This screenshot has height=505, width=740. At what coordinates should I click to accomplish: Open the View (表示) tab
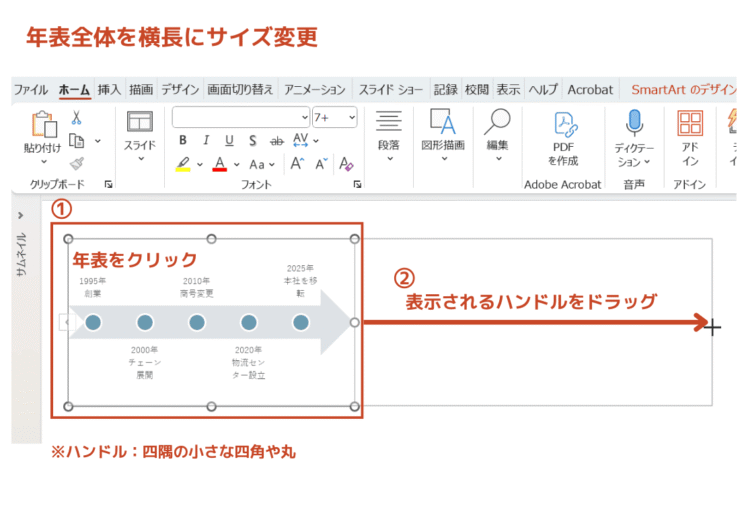508,90
